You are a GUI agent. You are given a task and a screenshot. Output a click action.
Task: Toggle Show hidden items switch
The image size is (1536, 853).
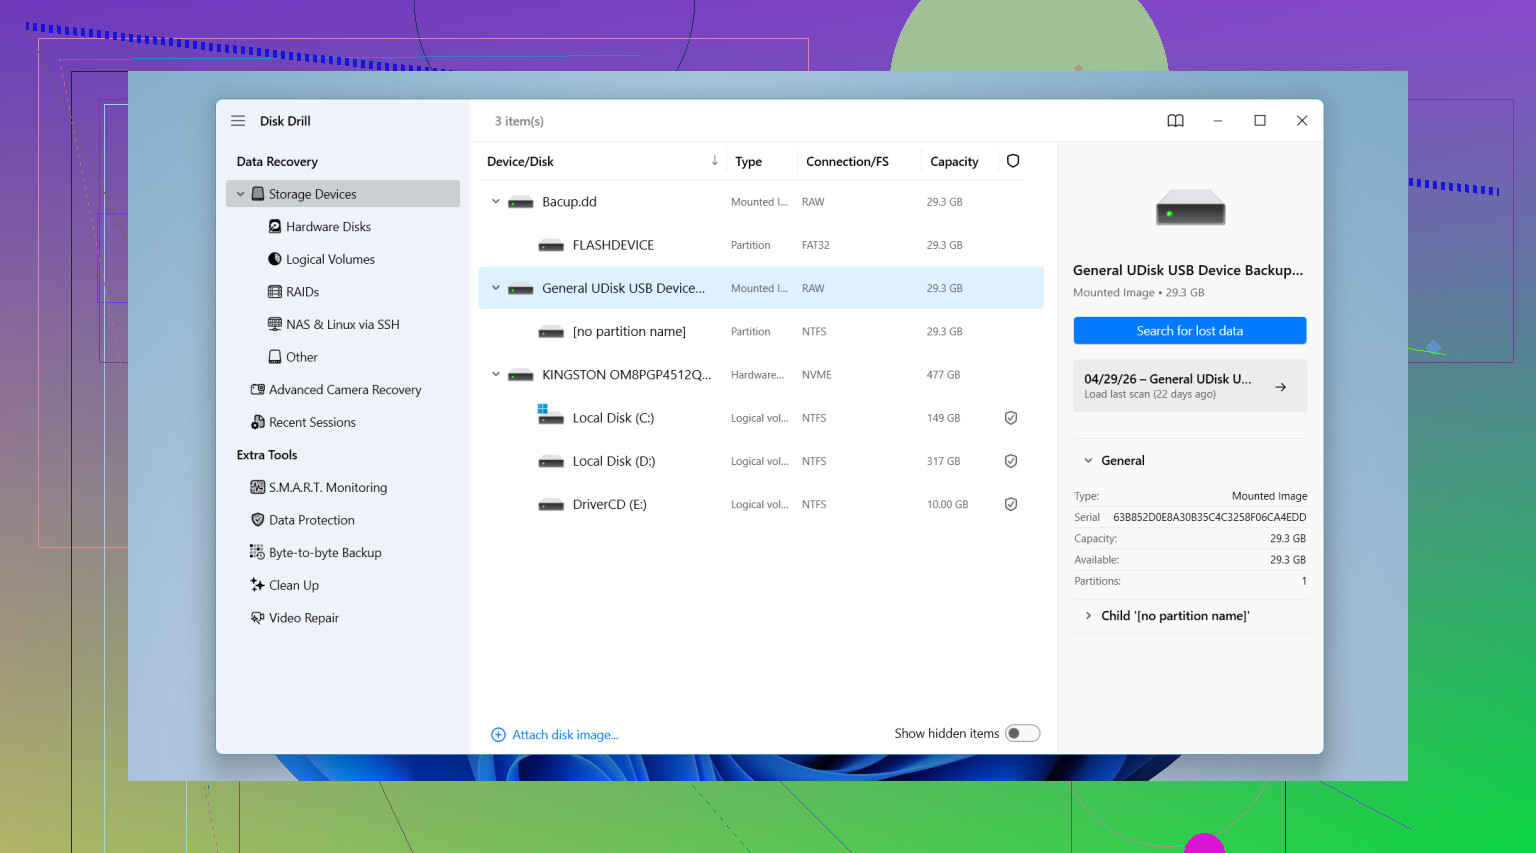(x=1023, y=733)
